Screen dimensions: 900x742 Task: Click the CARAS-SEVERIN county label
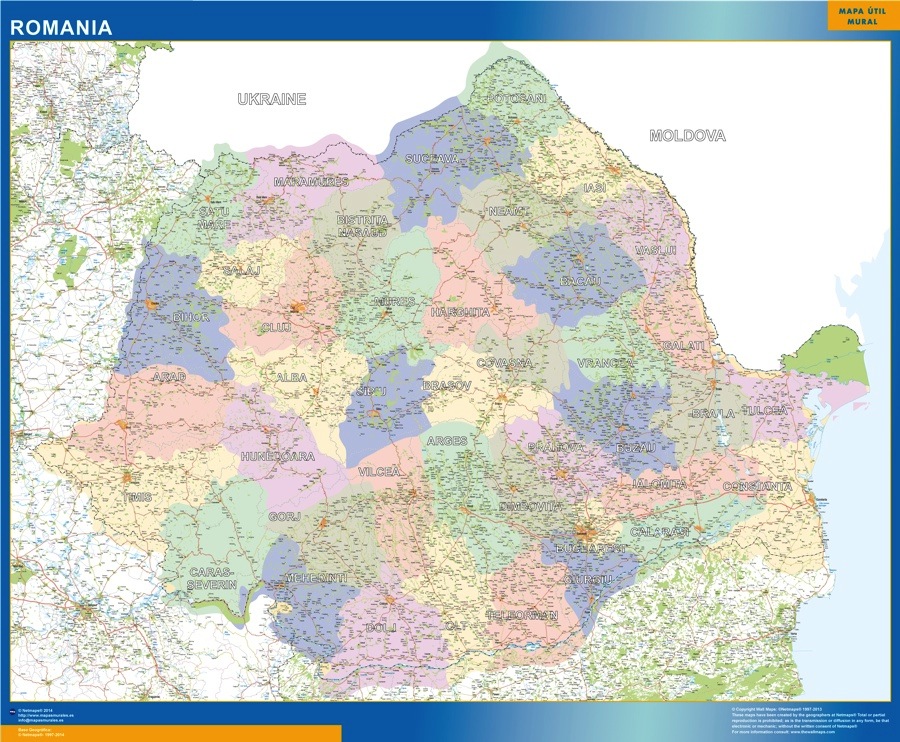click(213, 578)
